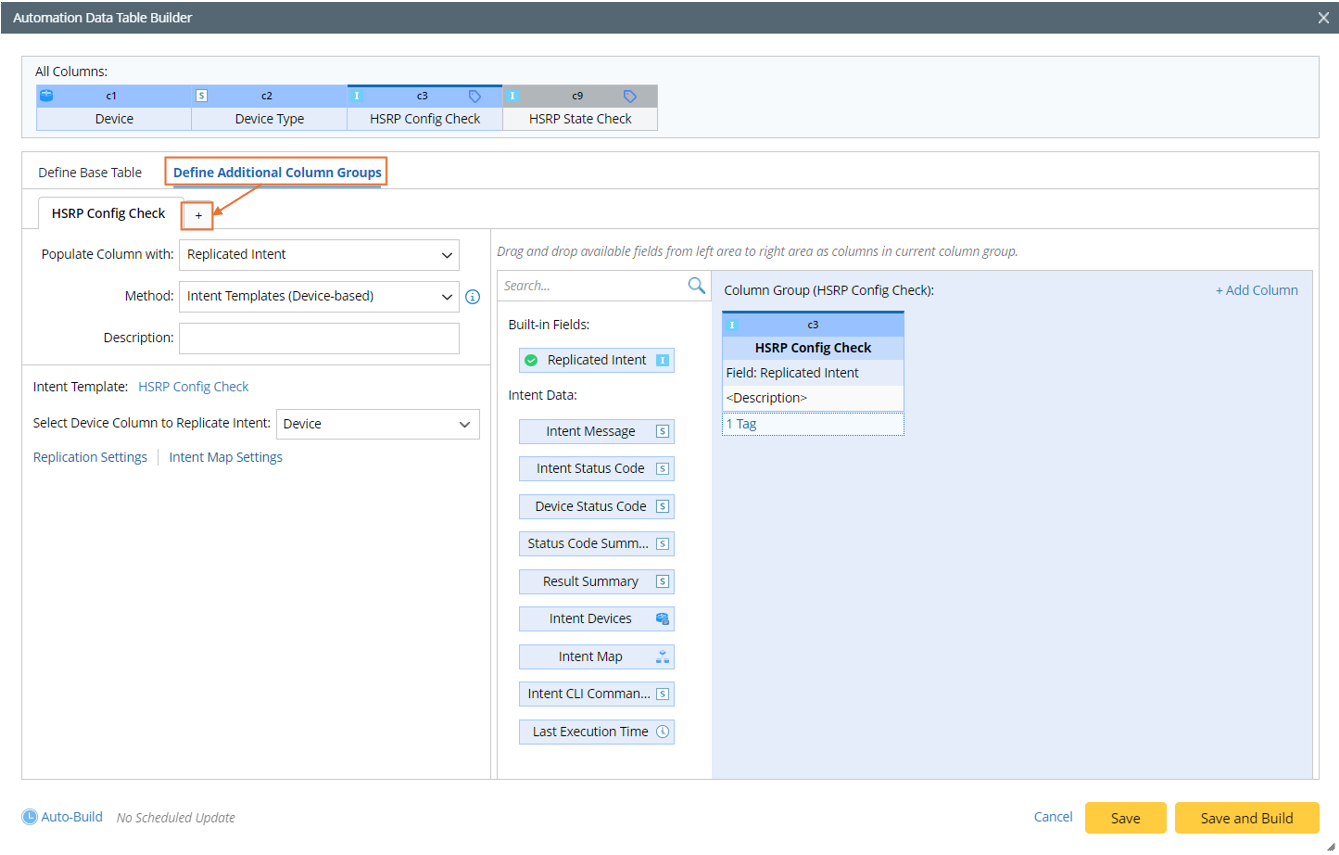
Task: Click the info icon beside Method dropdown
Action: pyautogui.click(x=473, y=297)
